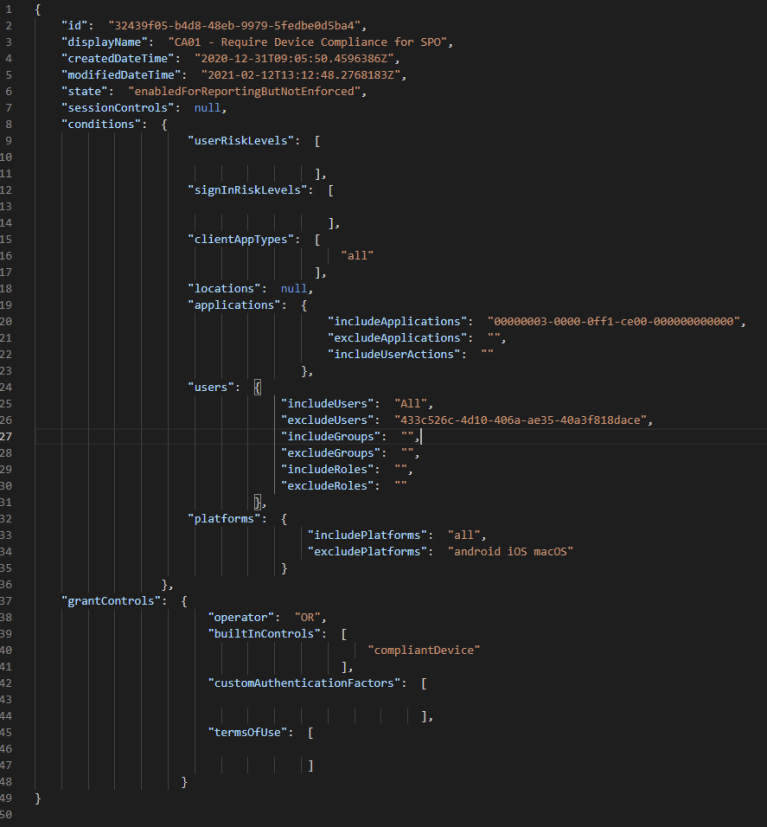Click line number 37 in the gutter
Screen dimensions: 767x827
pos(11,601)
